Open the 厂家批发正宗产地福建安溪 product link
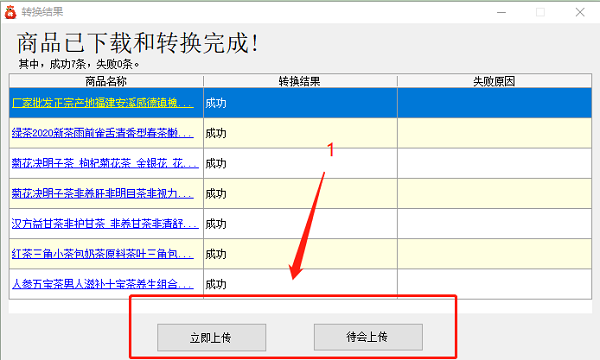Image resolution: width=600 pixels, height=360 pixels. click(103, 103)
